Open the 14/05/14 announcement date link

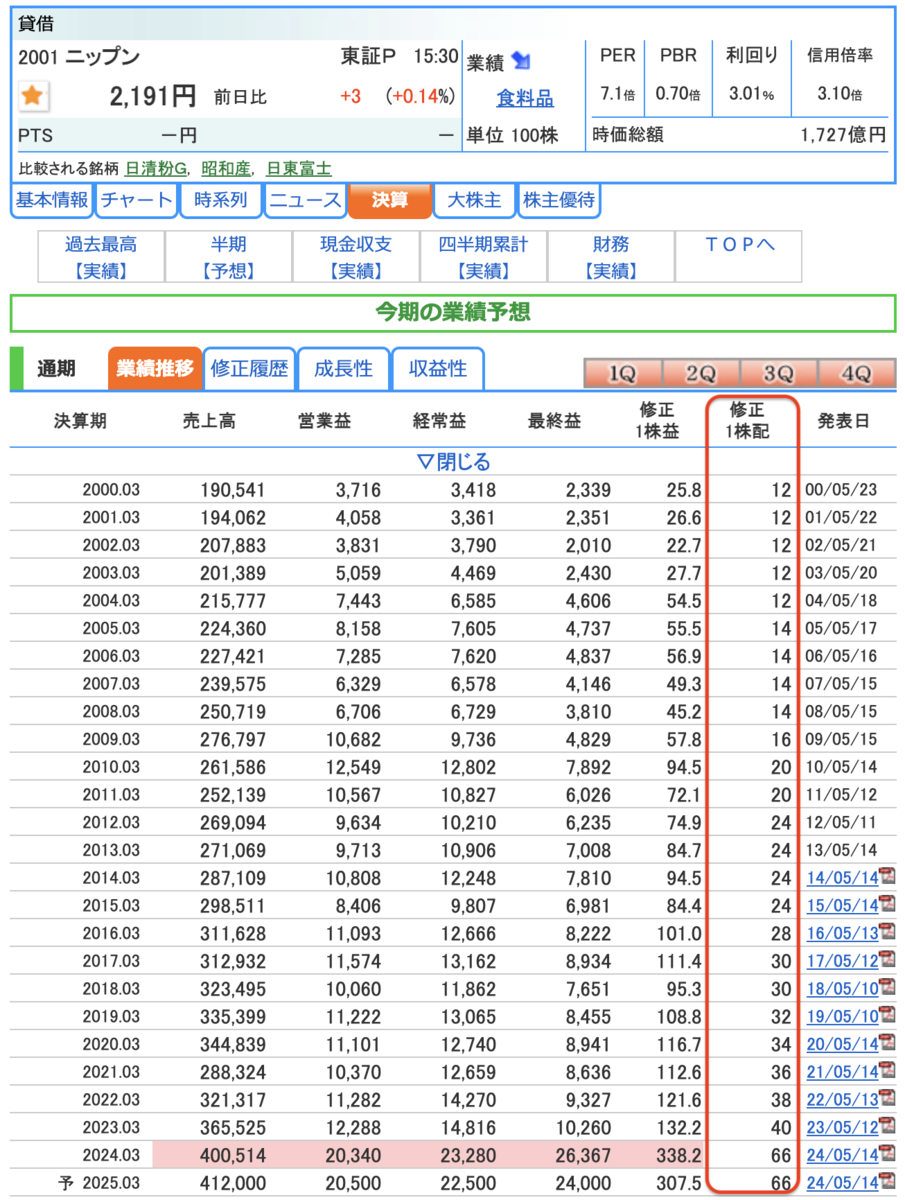coord(842,878)
